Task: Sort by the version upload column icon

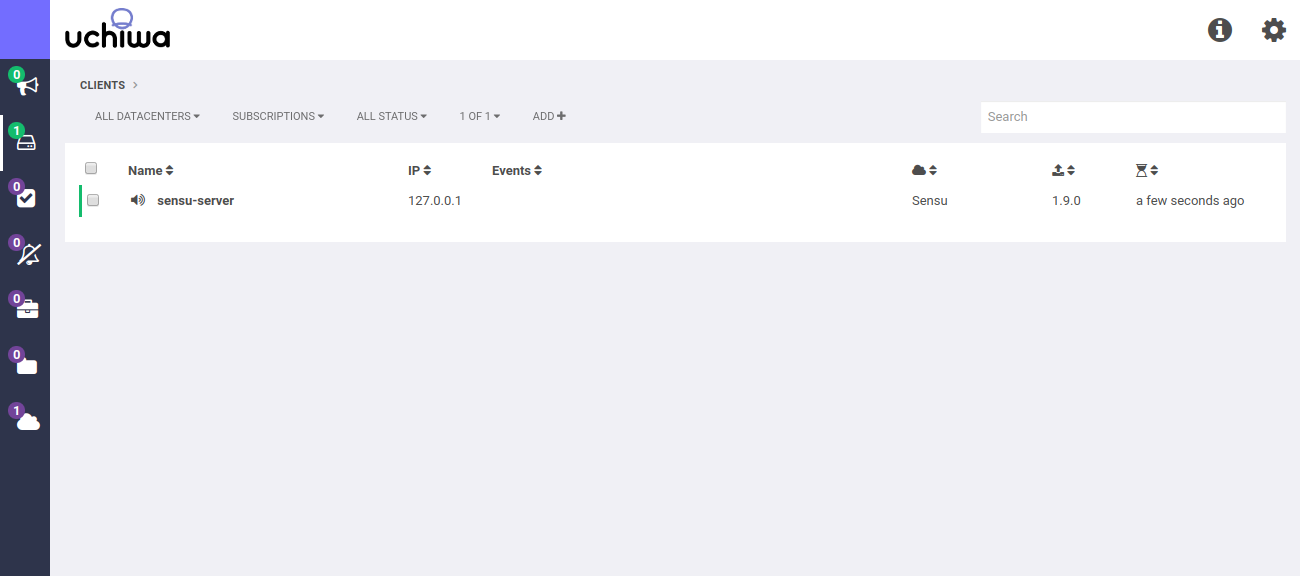Action: 1063,171
